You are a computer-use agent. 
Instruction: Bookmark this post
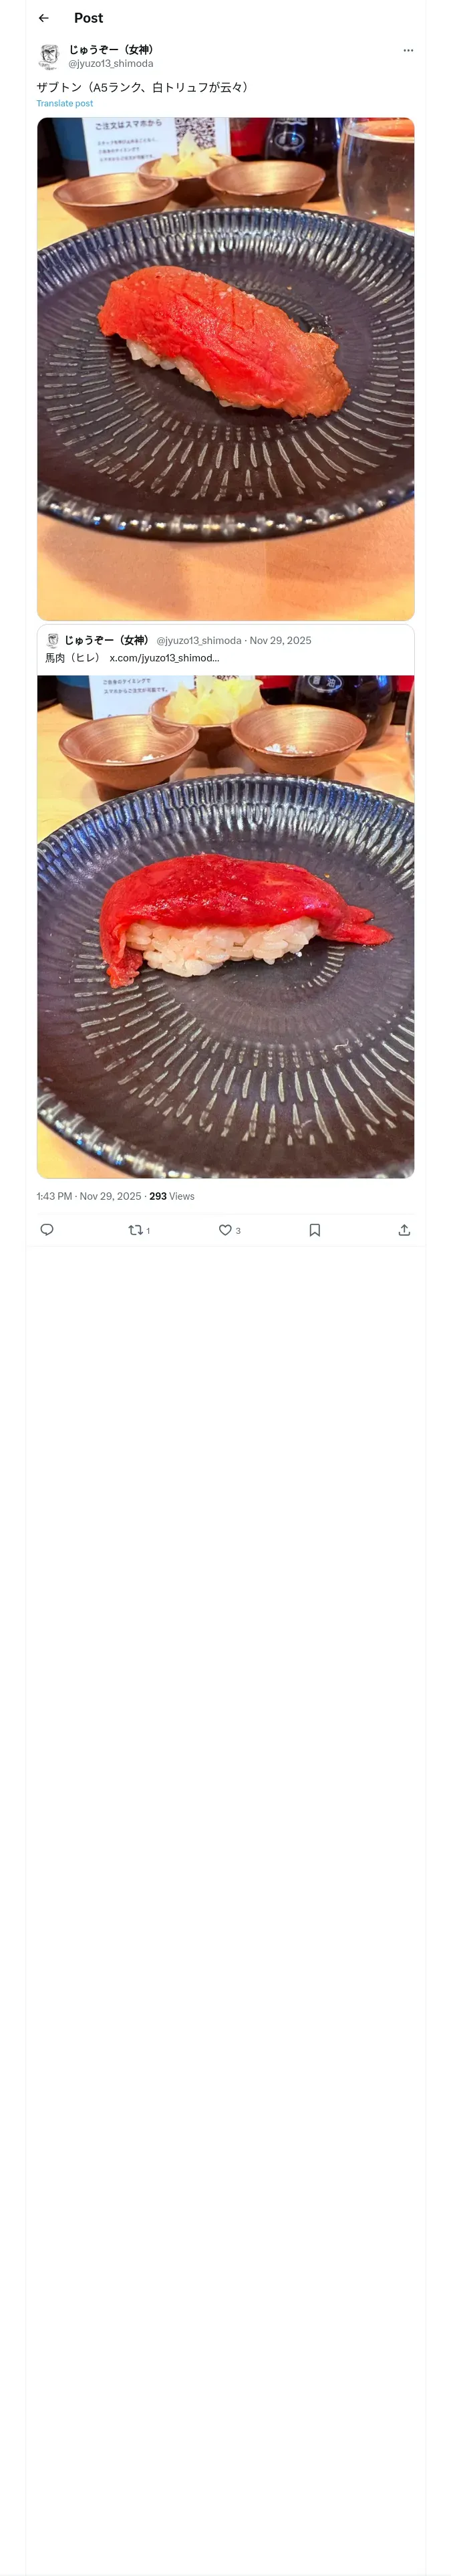click(x=315, y=1230)
